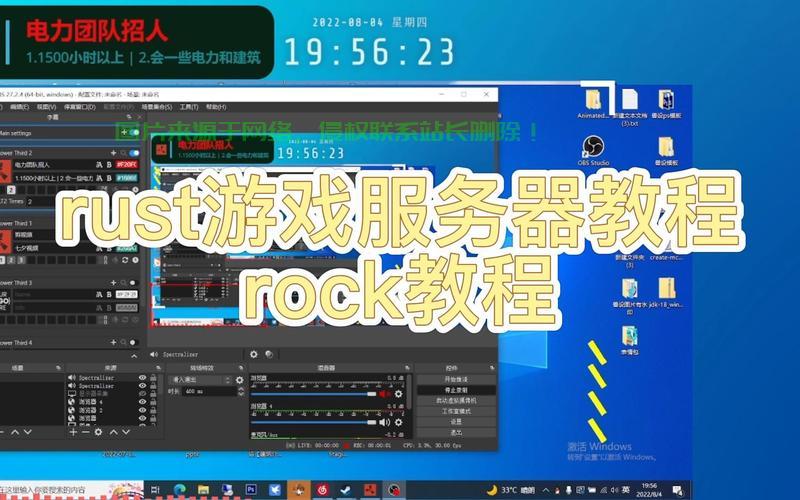
Task: Open the 场景集合(S) menu
Action: (157, 107)
